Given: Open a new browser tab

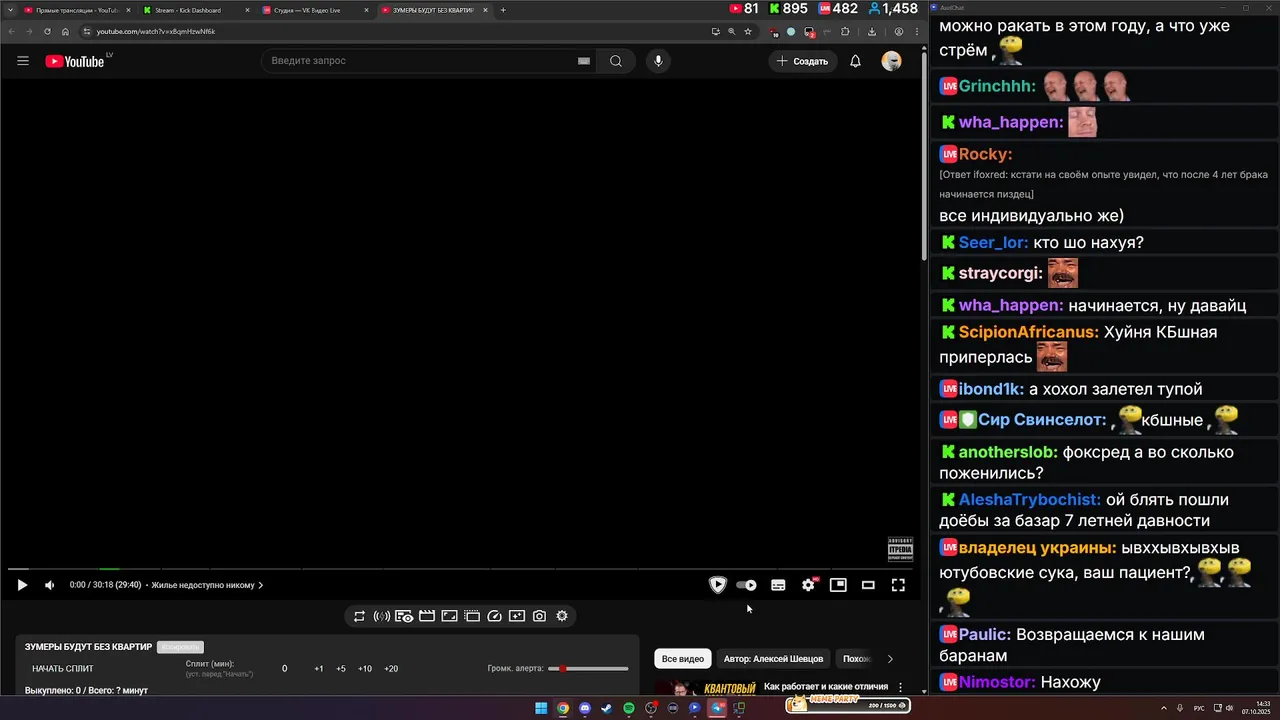Looking at the screenshot, I should [x=503, y=10].
